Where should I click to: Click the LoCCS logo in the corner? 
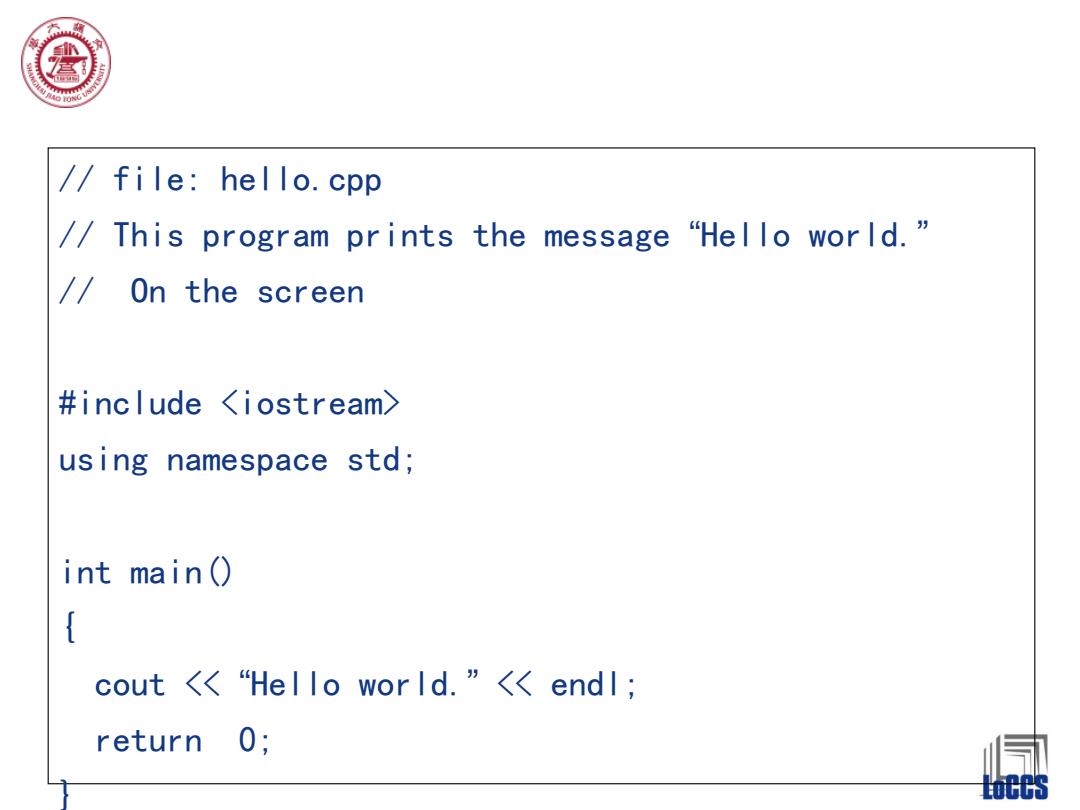click(1015, 768)
